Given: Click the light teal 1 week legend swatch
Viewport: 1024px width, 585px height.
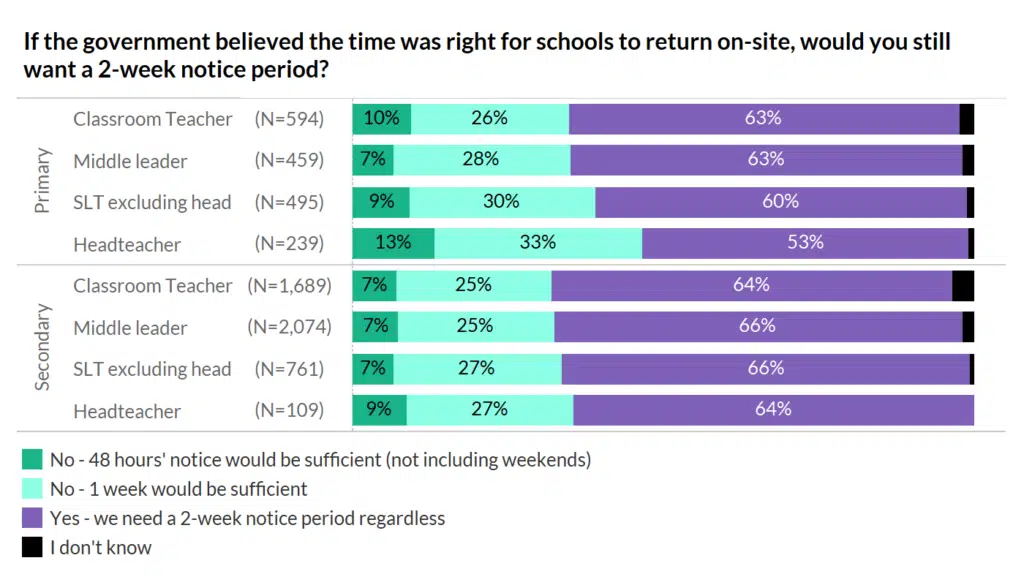Looking at the screenshot, I should [33, 489].
